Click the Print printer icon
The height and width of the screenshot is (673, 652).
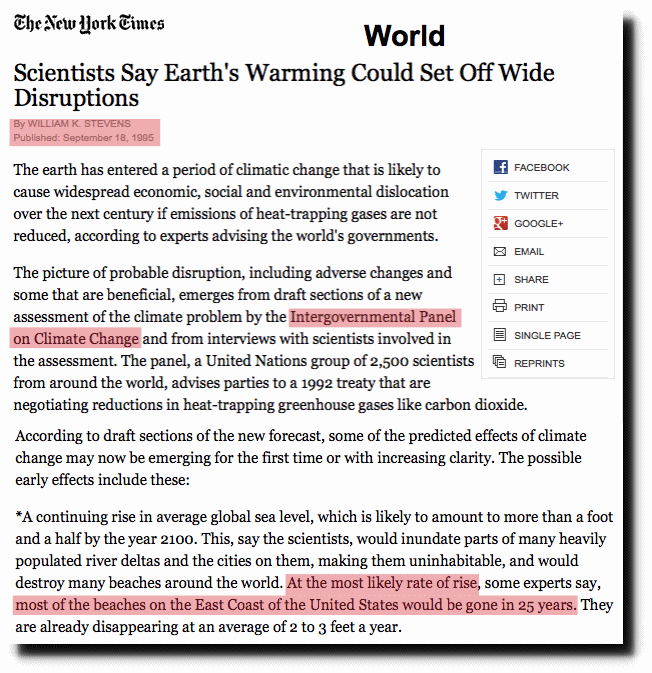coord(500,307)
